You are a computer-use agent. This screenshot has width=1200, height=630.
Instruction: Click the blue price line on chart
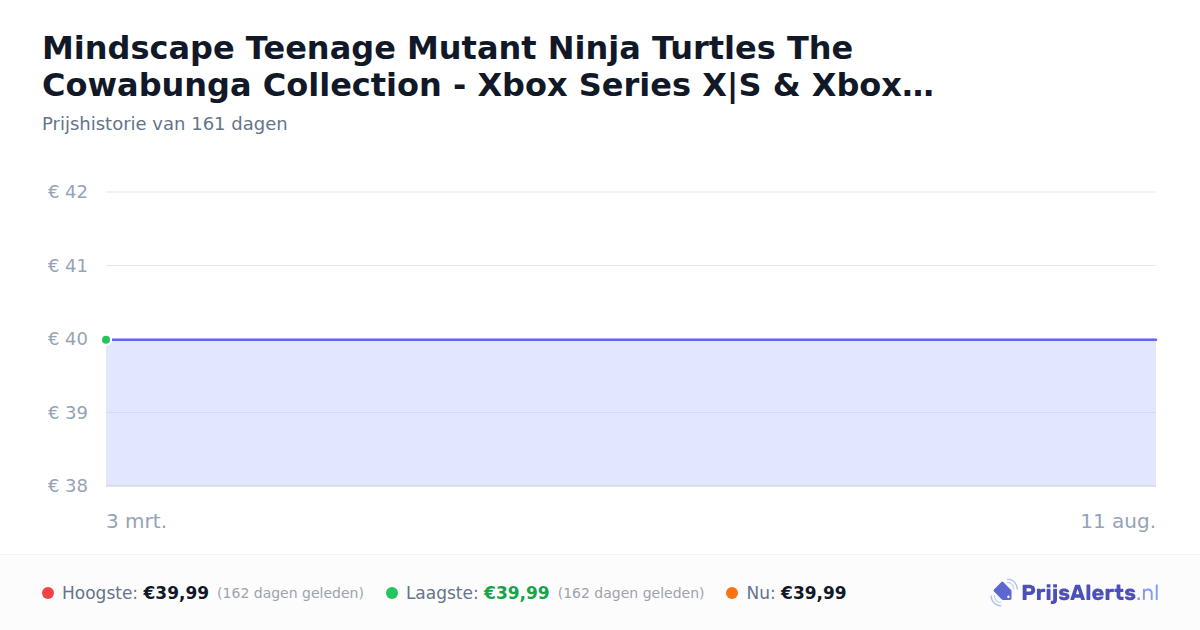click(x=631, y=339)
